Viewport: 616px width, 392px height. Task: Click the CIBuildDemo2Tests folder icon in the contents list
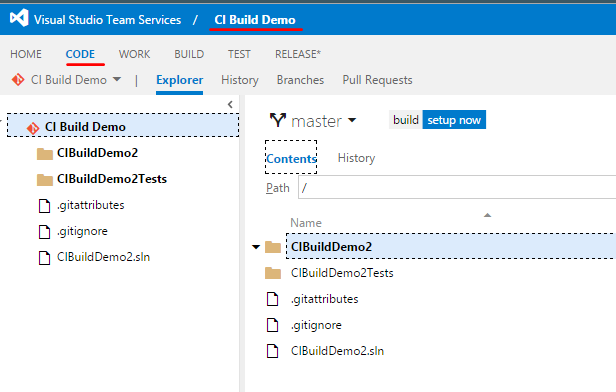pos(273,273)
